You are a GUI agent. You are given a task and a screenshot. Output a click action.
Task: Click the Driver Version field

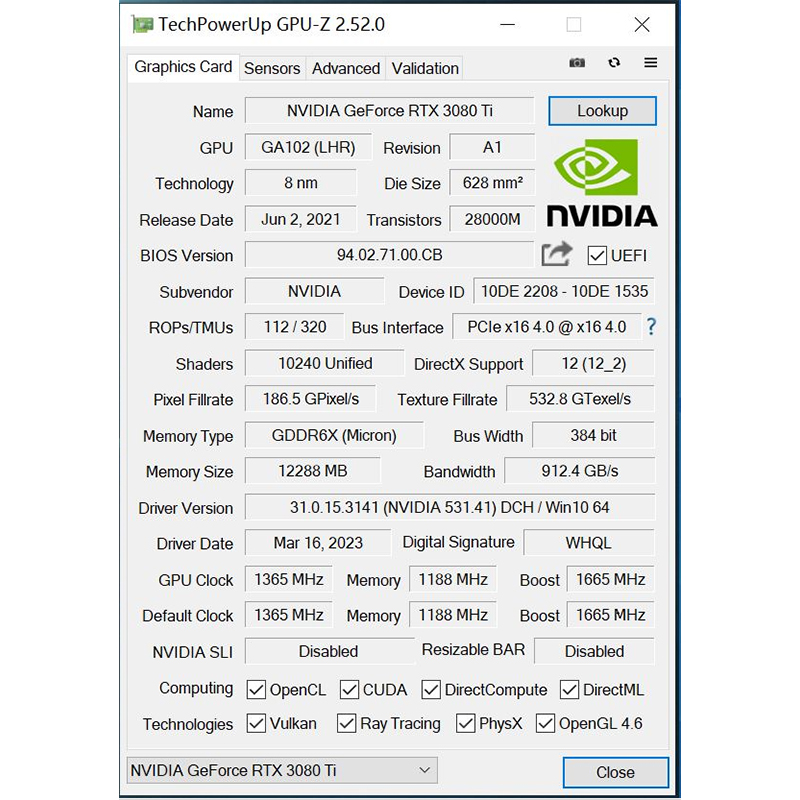[x=449, y=507]
